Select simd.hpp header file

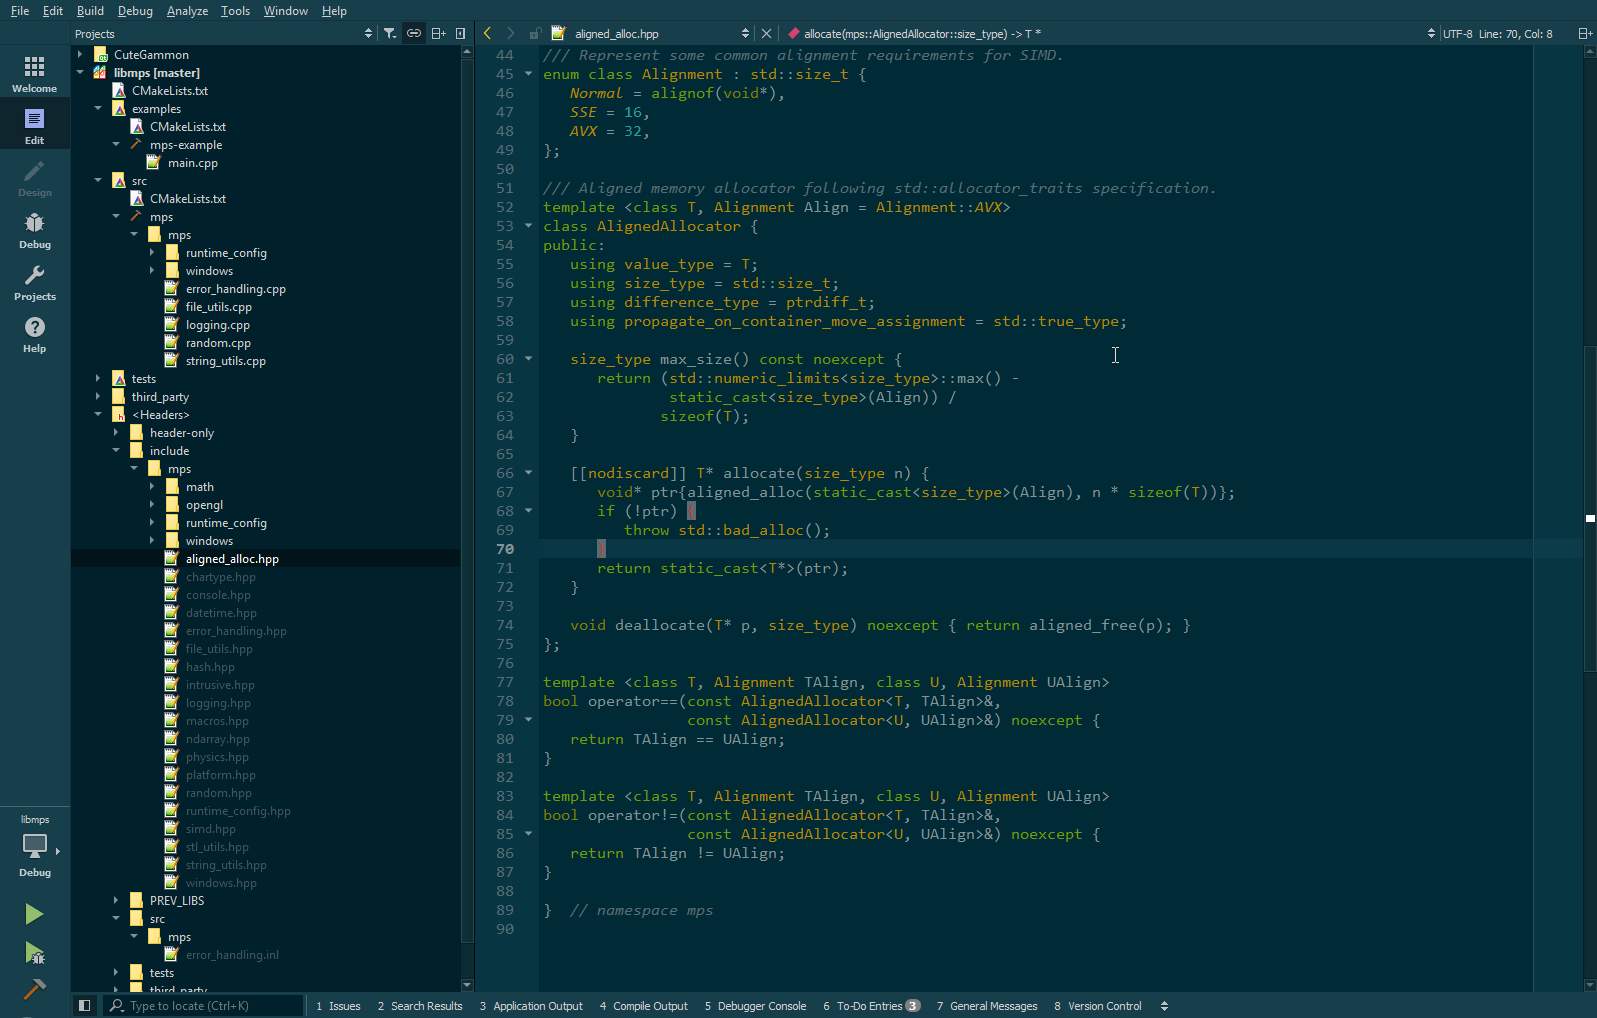click(x=210, y=829)
